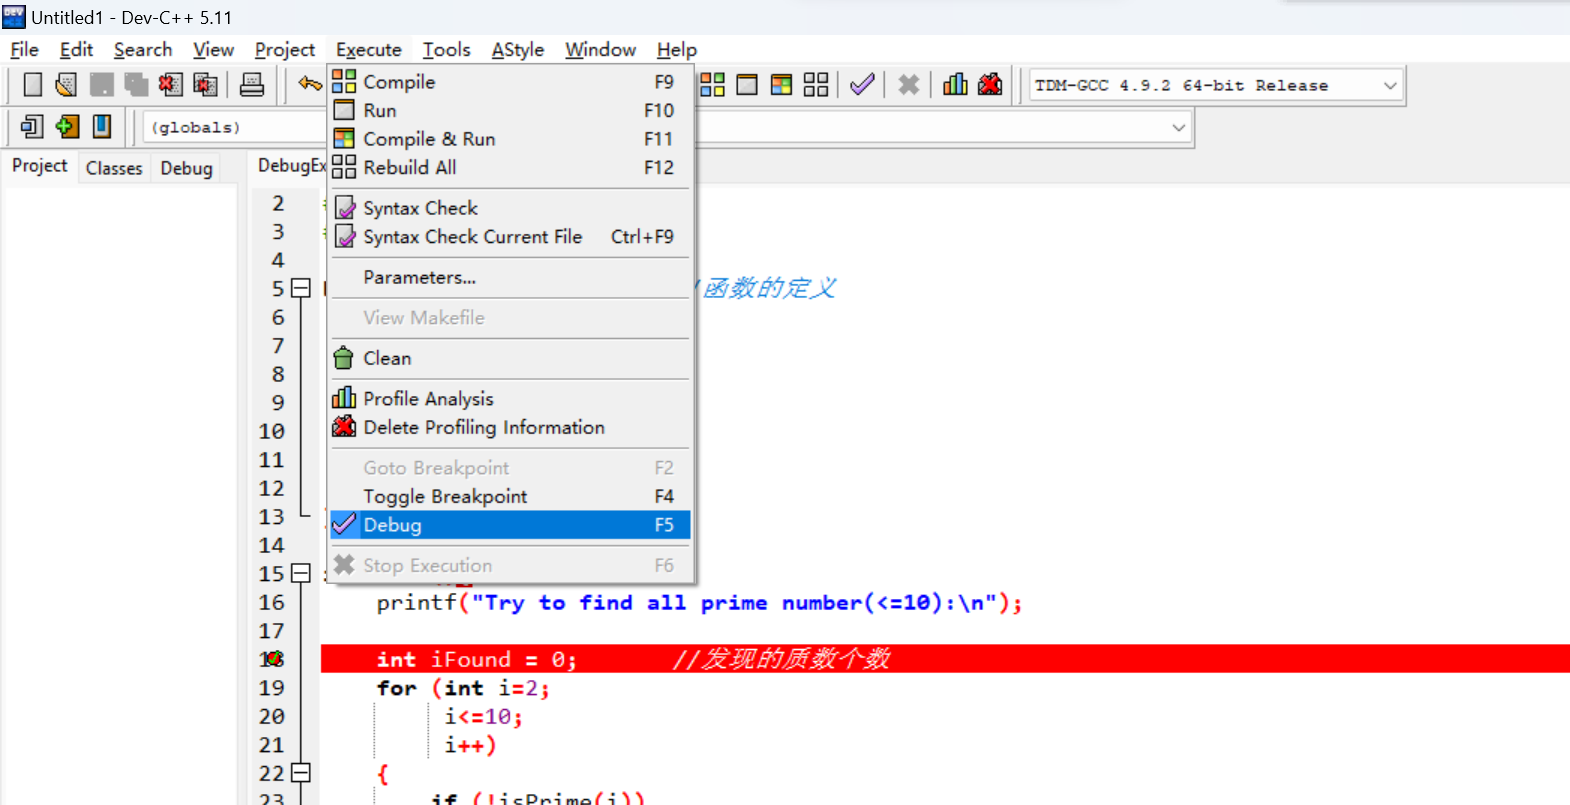The image size is (1570, 805).
Task: Select Profile Analysis menu entry
Action: [510, 399]
